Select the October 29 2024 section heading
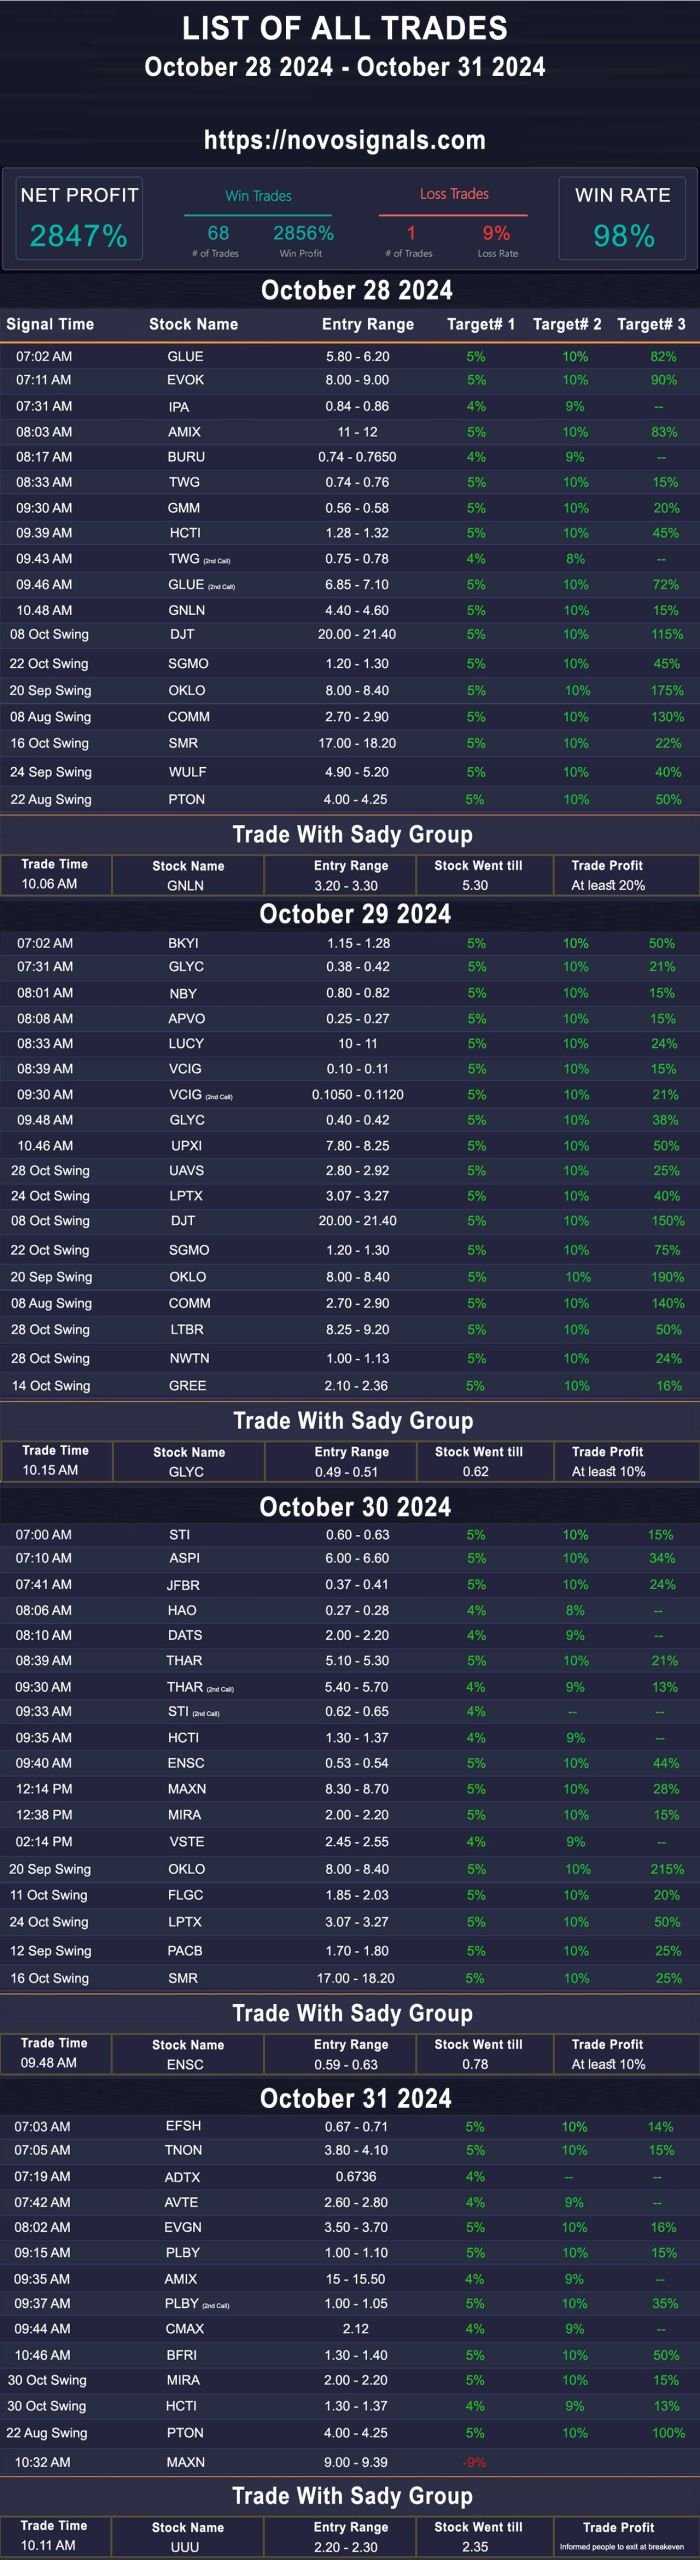This screenshot has height=2560, width=700. [x=355, y=914]
